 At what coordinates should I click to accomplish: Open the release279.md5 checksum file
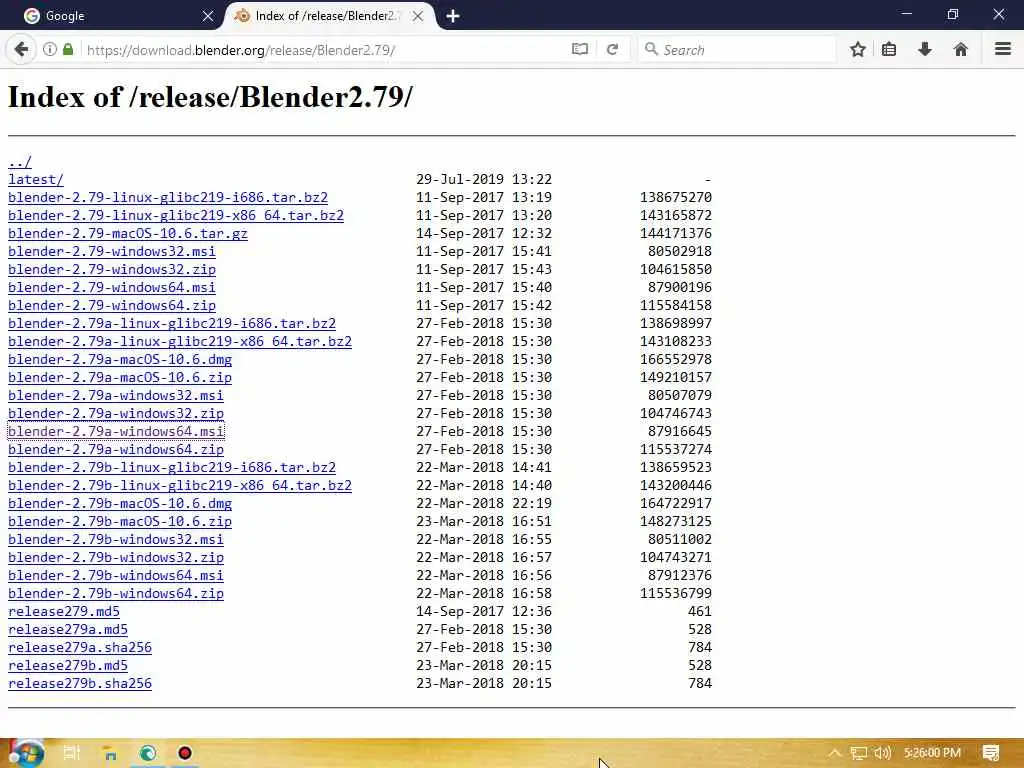[64, 611]
